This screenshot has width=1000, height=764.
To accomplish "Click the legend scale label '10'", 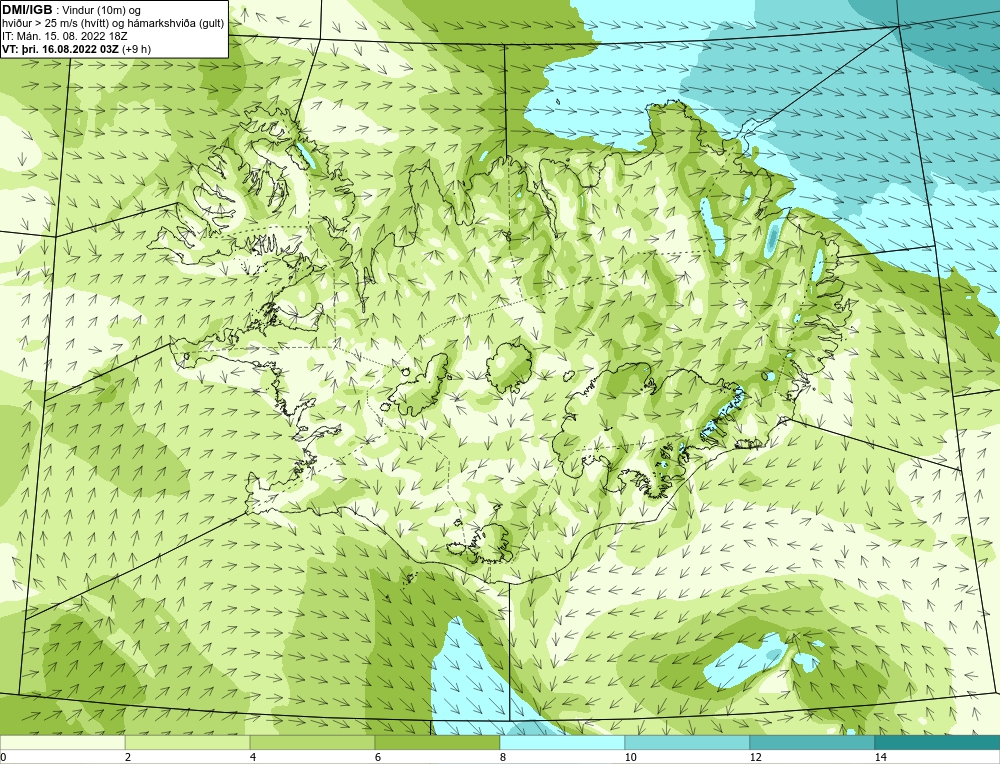I will [x=631, y=757].
